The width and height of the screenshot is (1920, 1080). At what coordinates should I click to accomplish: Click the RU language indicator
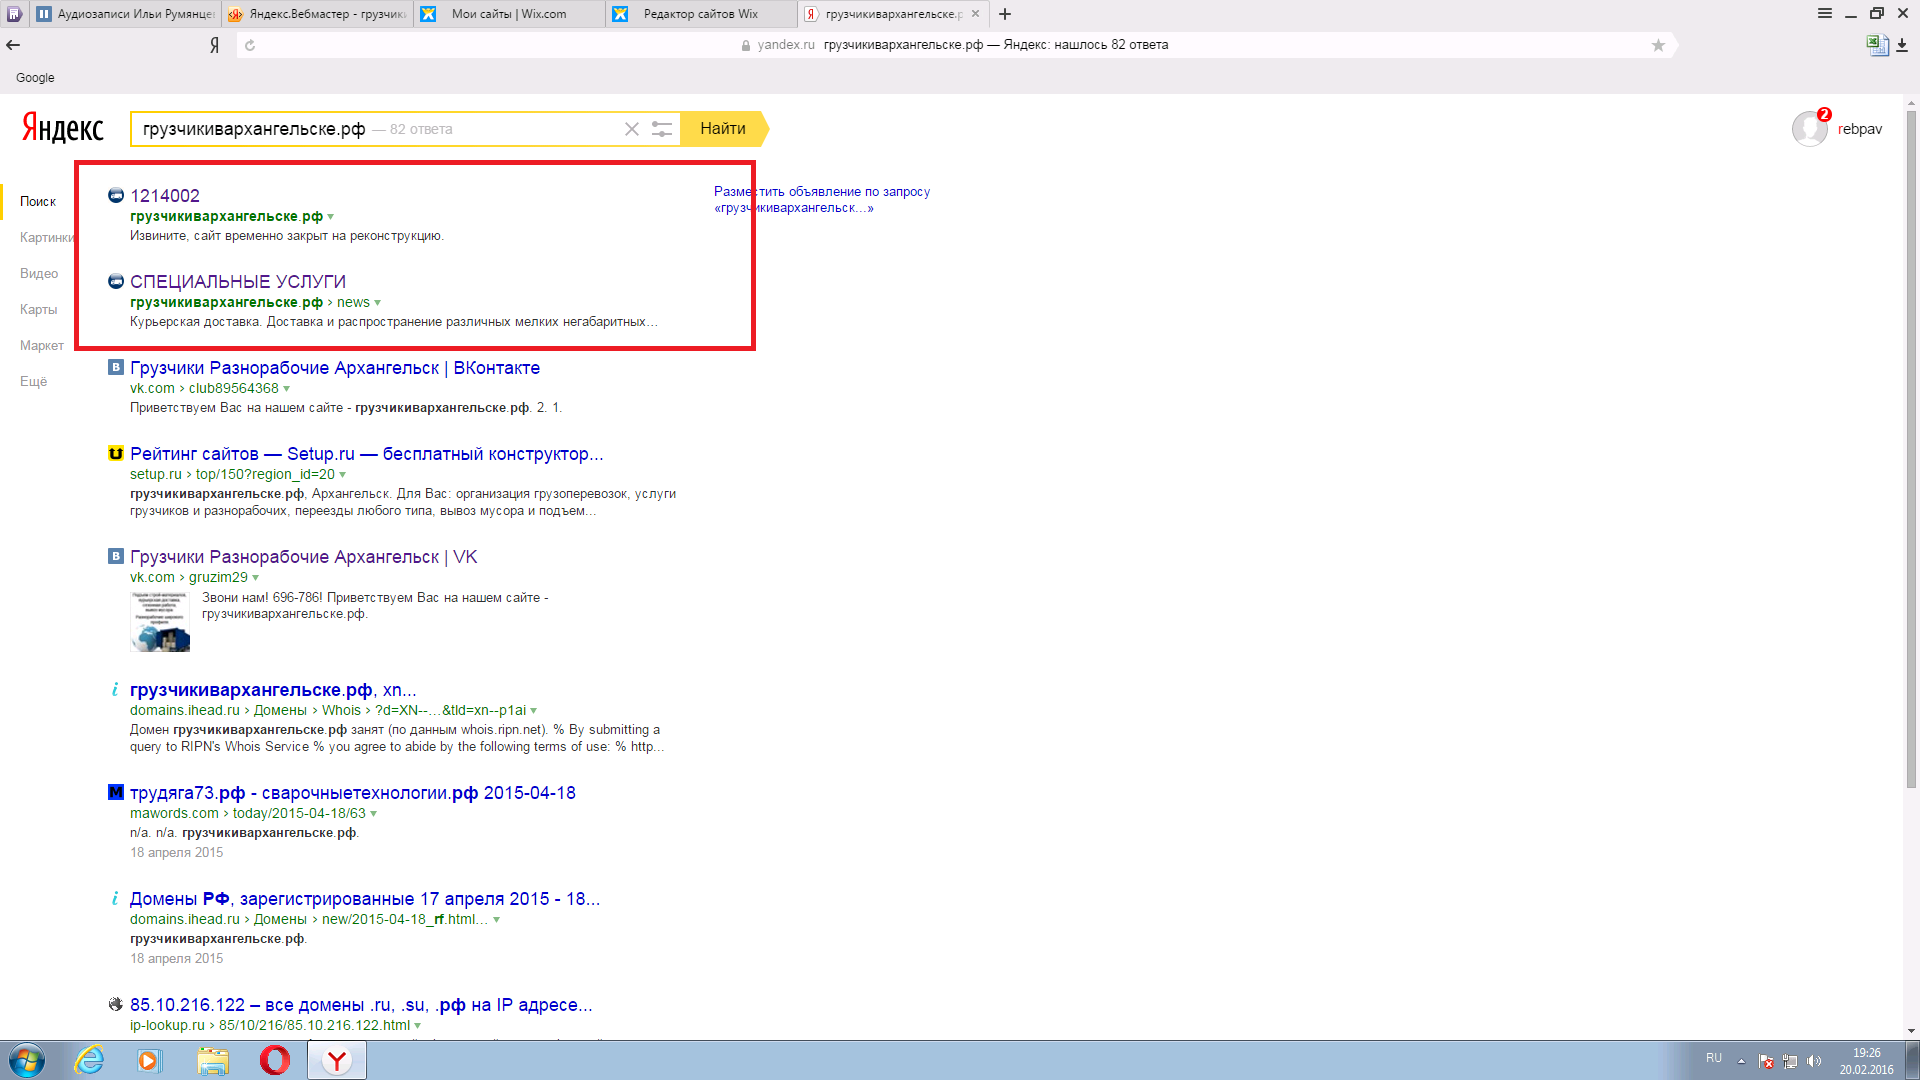click(x=1714, y=1058)
